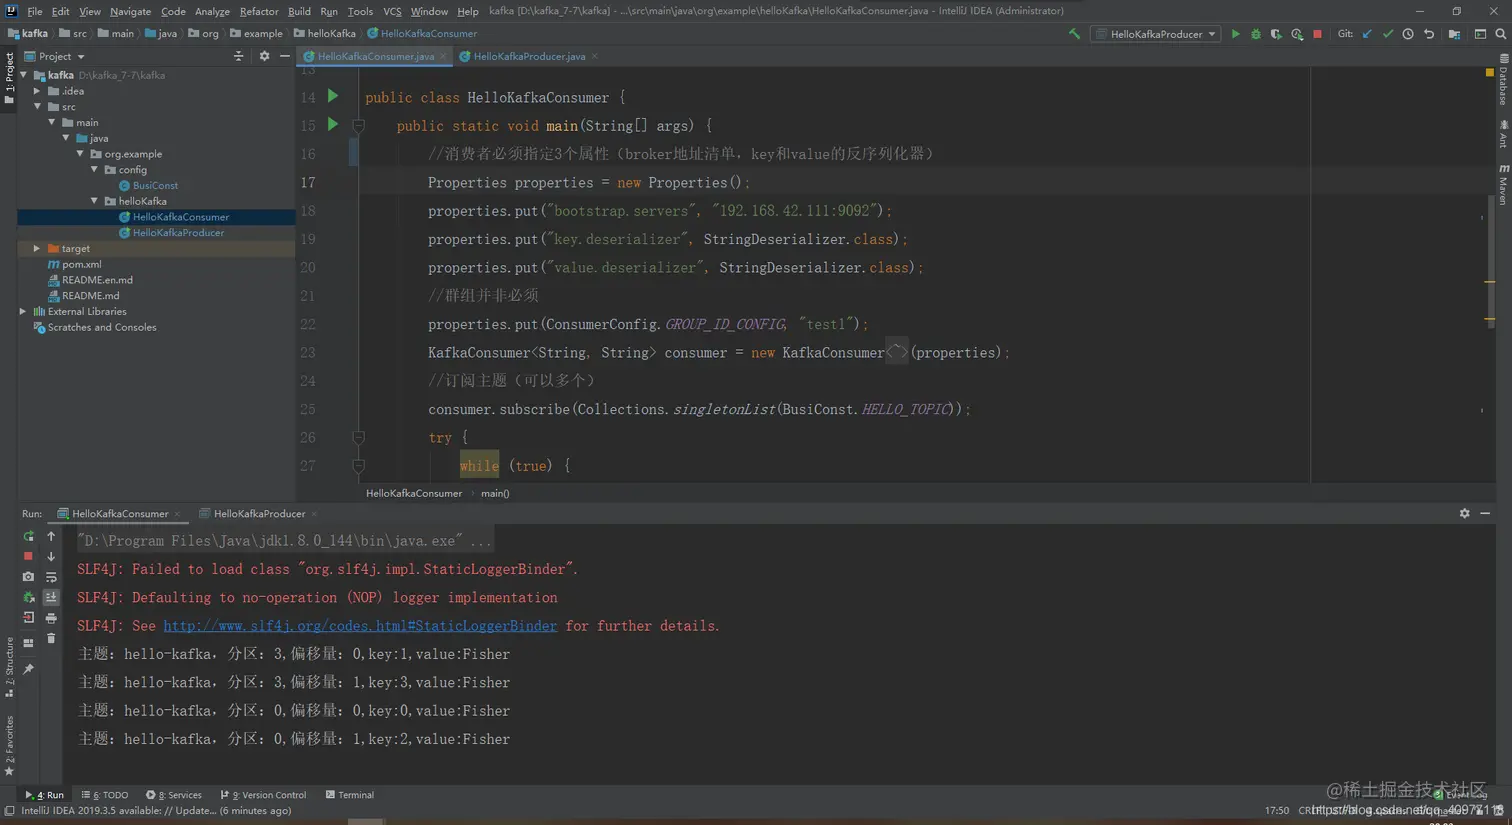Click the Dump Threads camera icon
The height and width of the screenshot is (825, 1512).
28,577
